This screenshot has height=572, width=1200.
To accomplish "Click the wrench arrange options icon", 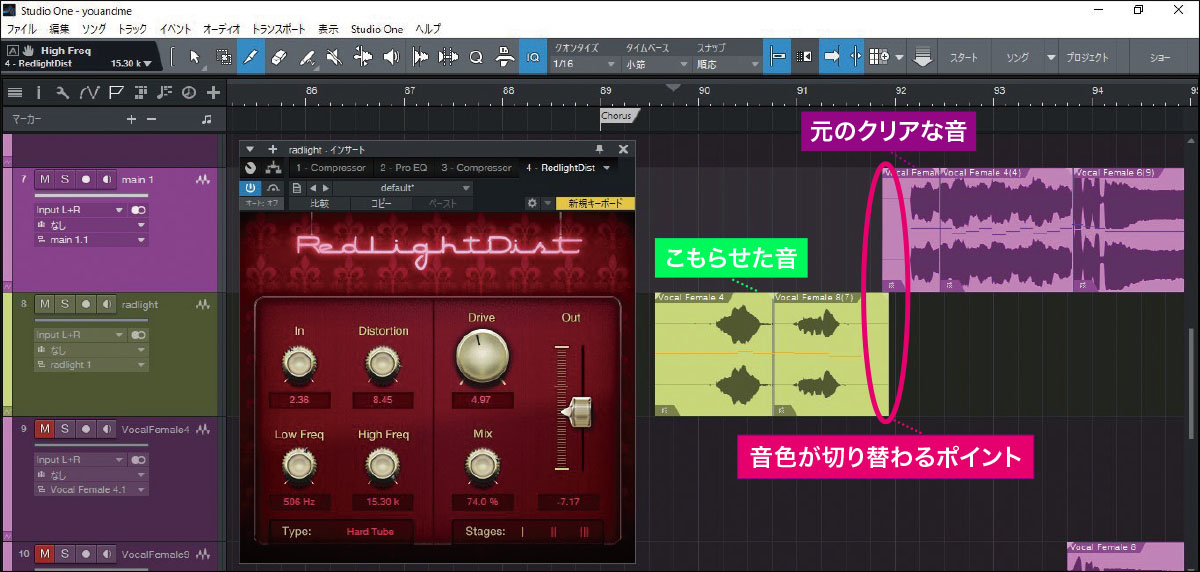I will pos(63,93).
